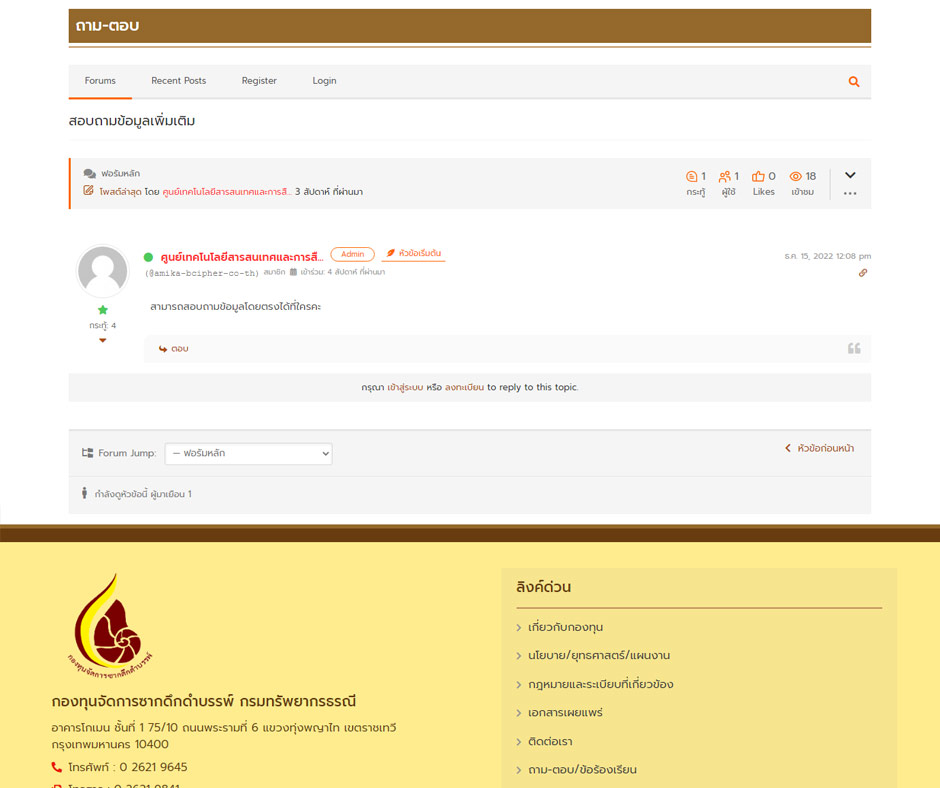The width and height of the screenshot is (940, 788).
Task: Click the green online status dot
Action: coord(149,257)
